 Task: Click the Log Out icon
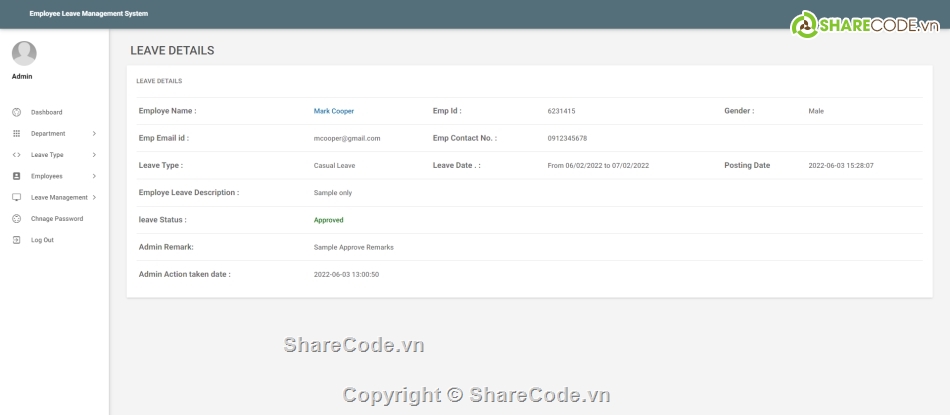click(x=16, y=240)
